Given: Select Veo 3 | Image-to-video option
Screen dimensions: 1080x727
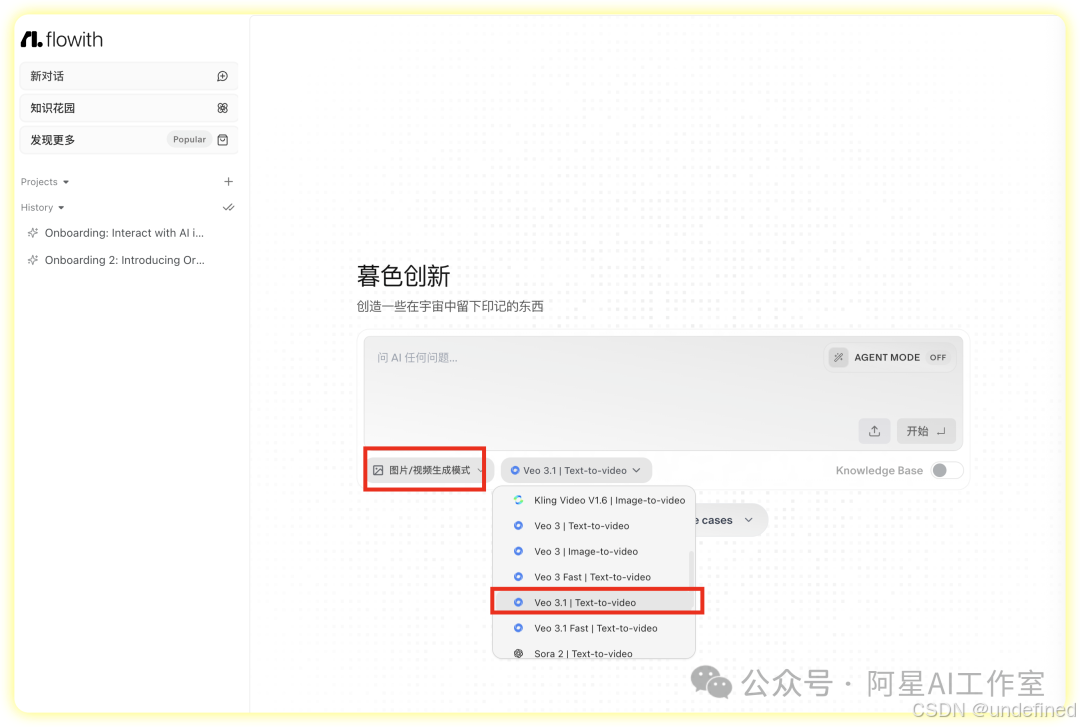Looking at the screenshot, I should (x=593, y=551).
